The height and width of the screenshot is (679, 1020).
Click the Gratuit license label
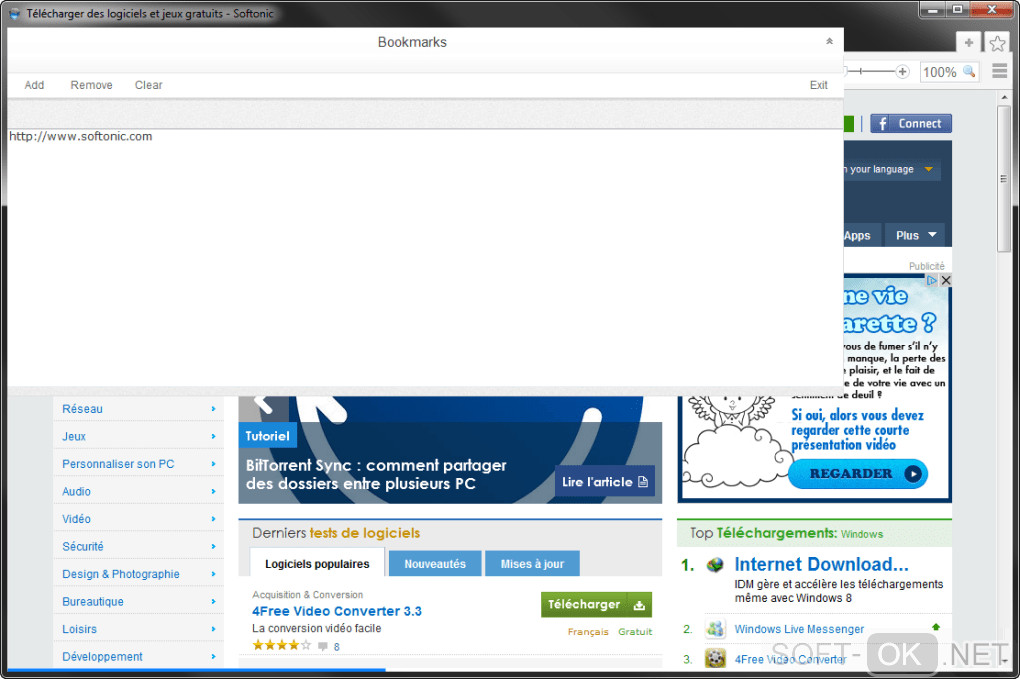click(x=635, y=632)
